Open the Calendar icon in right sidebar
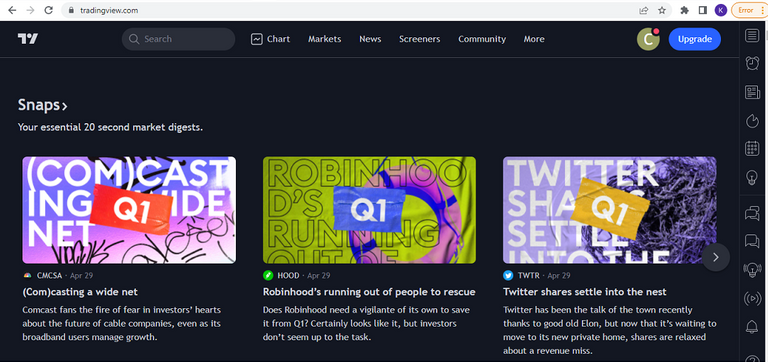Image resolution: width=768 pixels, height=362 pixels. (x=752, y=149)
